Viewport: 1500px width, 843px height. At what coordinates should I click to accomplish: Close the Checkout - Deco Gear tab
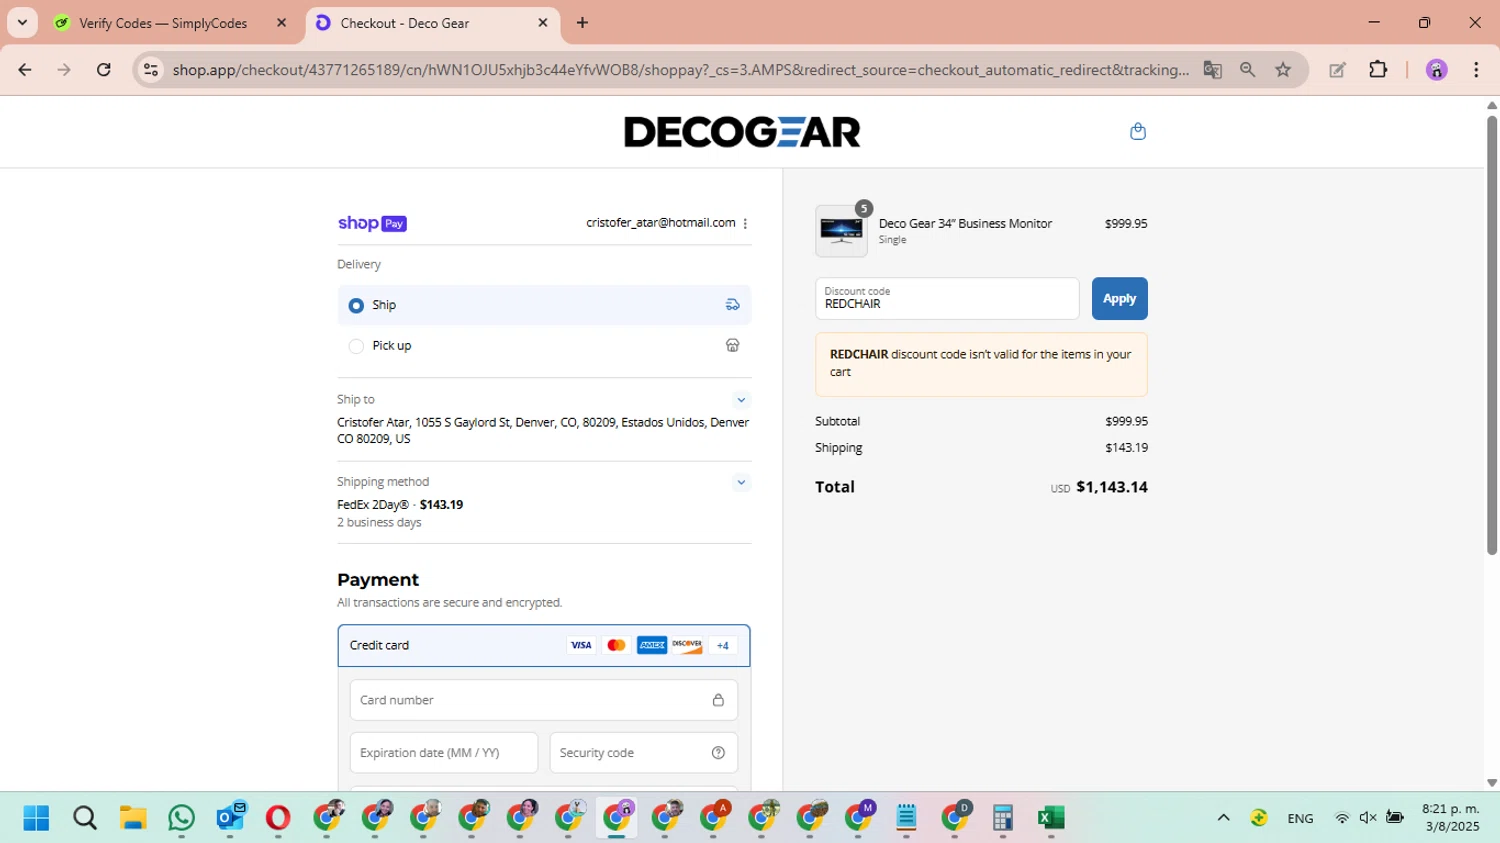[x=543, y=23]
